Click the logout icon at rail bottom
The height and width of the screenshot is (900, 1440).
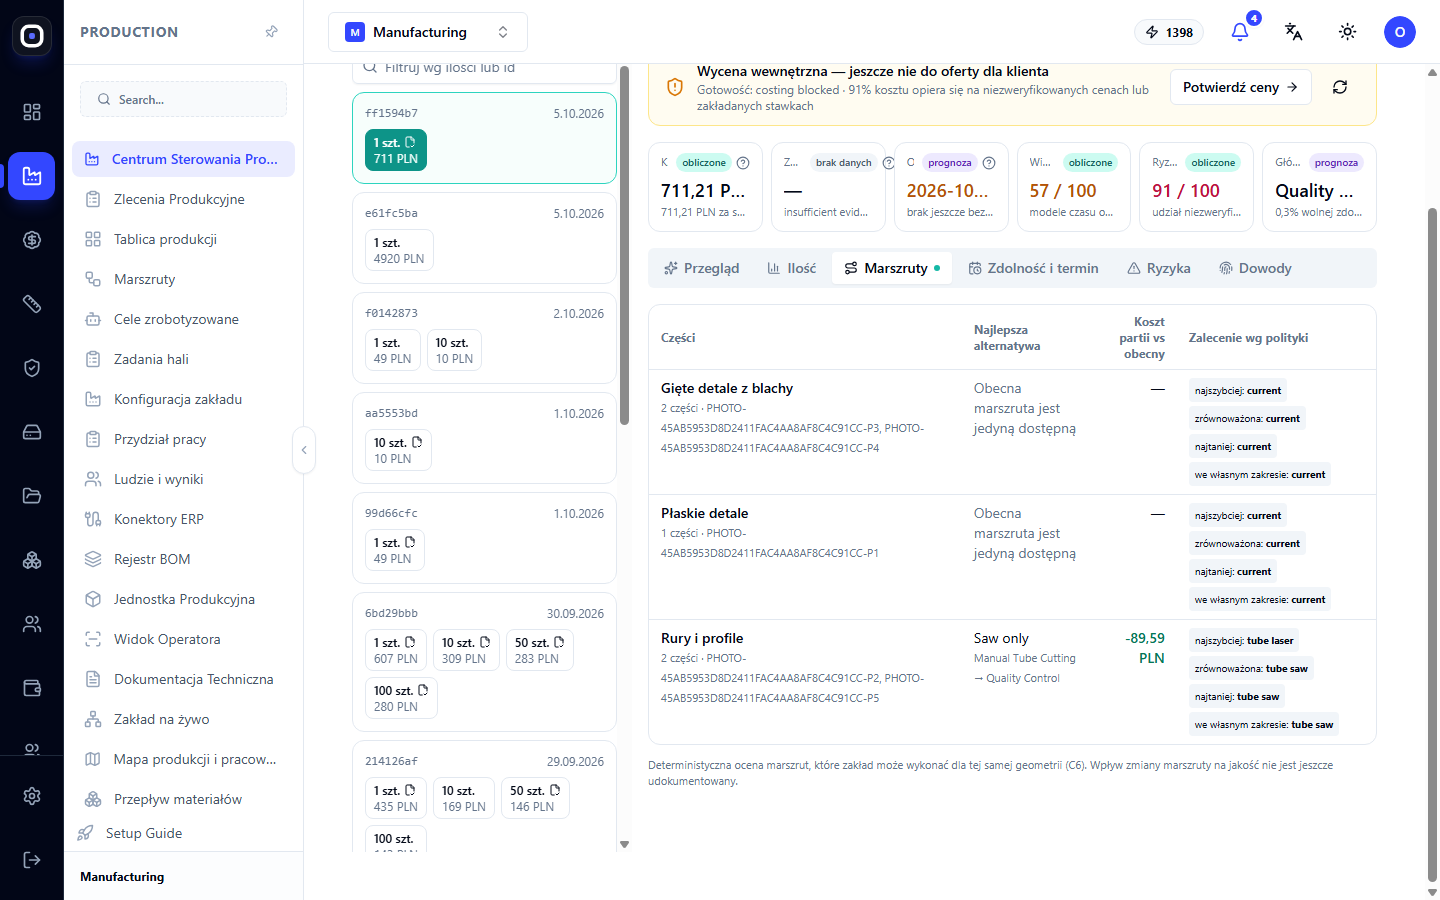pos(32,860)
